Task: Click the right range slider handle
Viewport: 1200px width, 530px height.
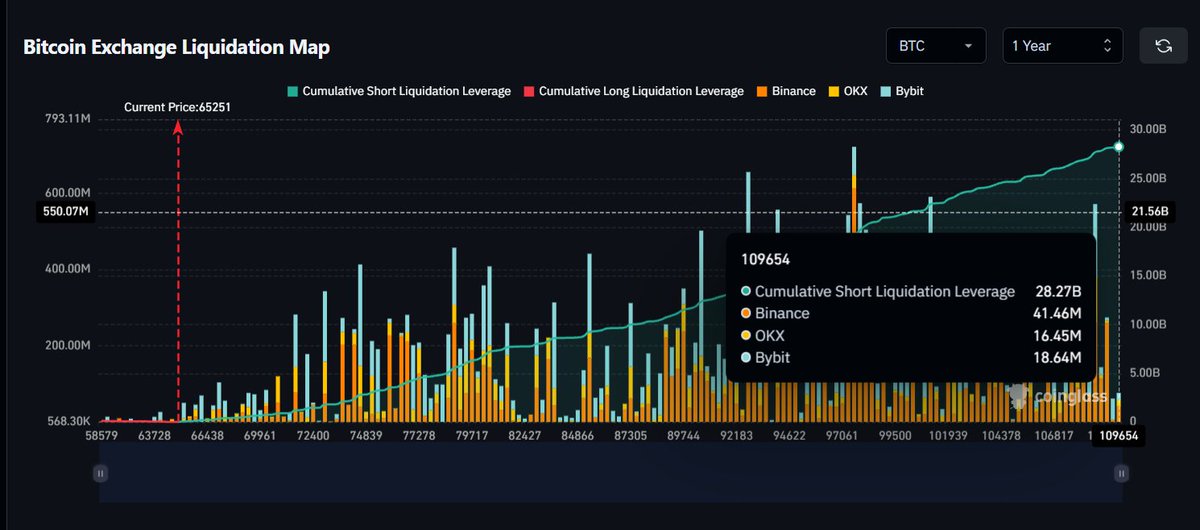Action: click(x=1122, y=473)
